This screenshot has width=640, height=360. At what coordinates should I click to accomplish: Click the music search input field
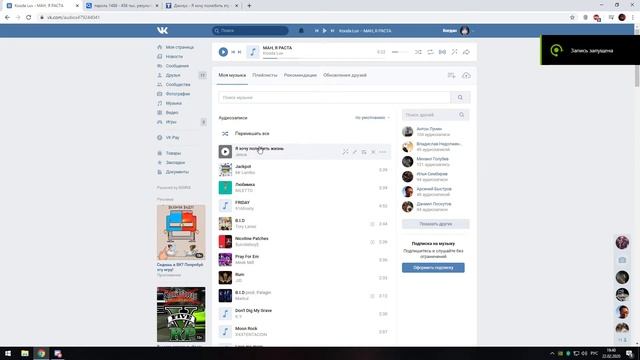click(x=335, y=98)
